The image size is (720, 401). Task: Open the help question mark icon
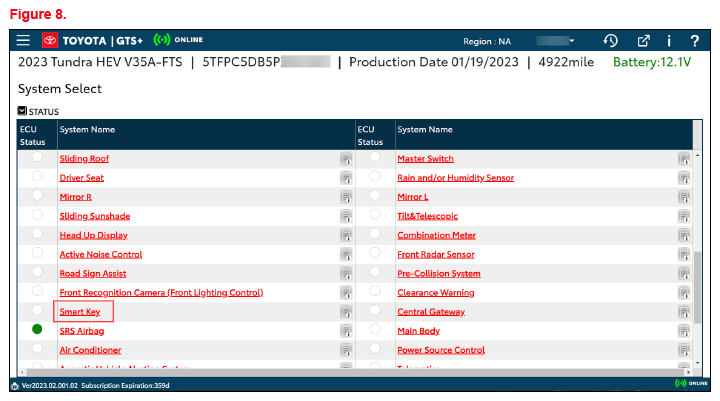point(695,41)
